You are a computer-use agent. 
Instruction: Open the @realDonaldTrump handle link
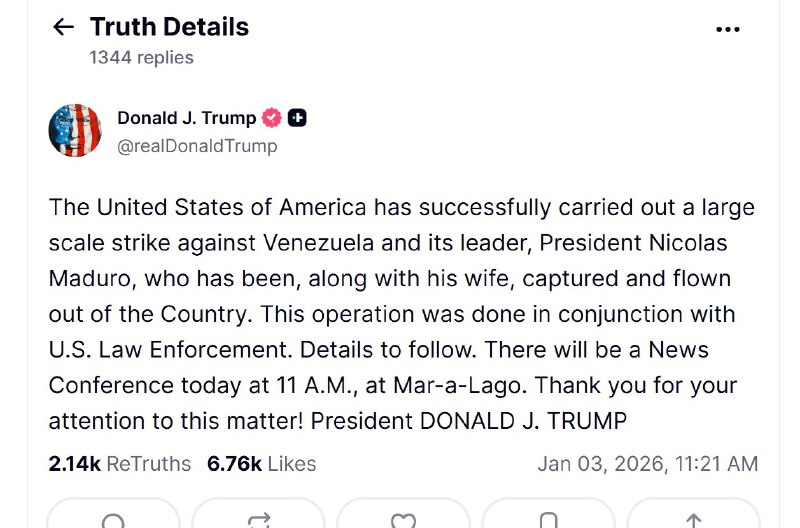[x=197, y=146]
